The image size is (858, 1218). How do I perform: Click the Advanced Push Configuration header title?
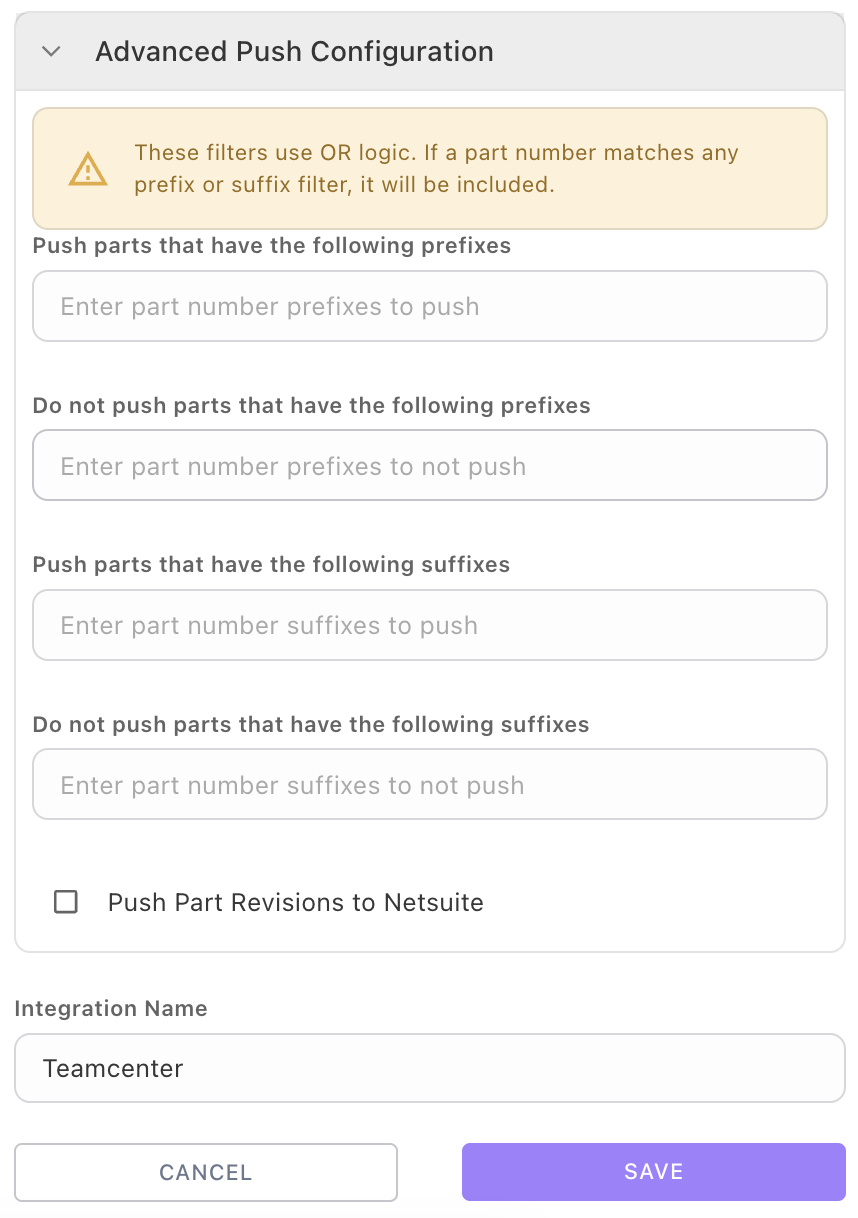pos(294,52)
